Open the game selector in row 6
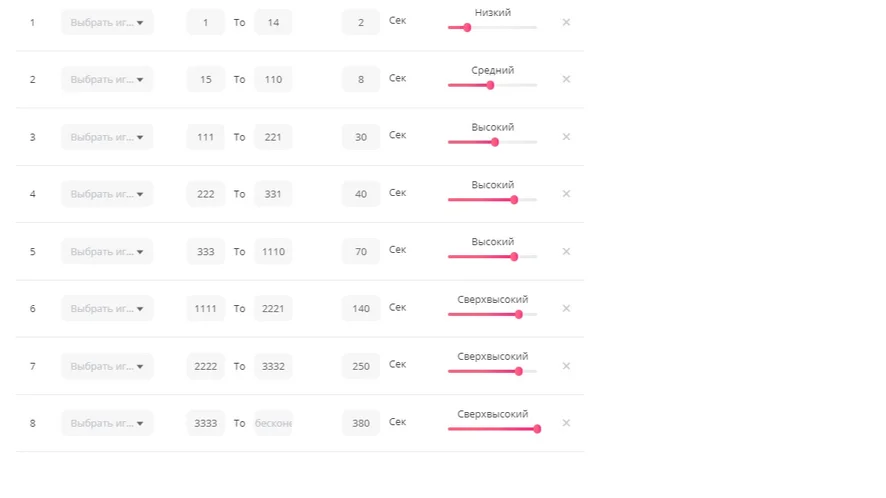This screenshot has height=498, width=886. tap(107, 308)
